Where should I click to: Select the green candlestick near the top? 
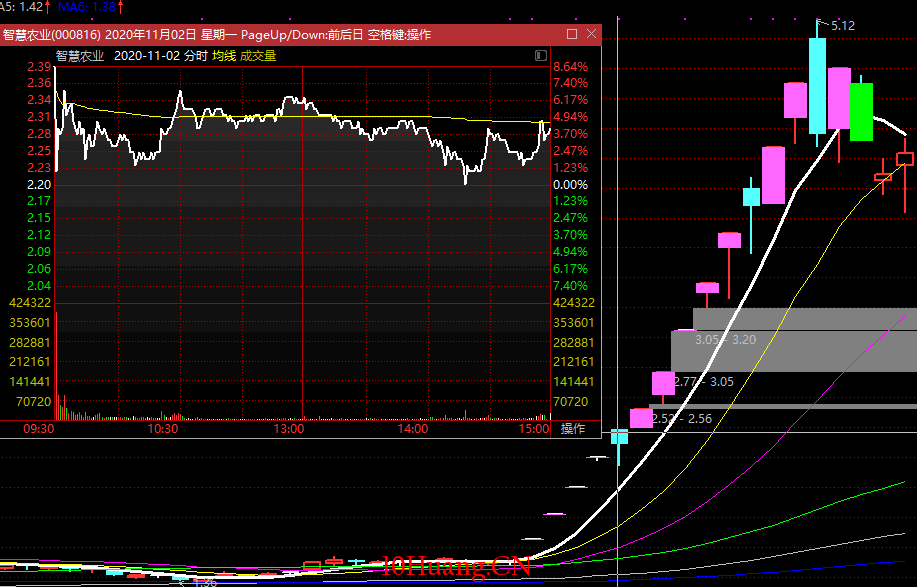pos(861,111)
